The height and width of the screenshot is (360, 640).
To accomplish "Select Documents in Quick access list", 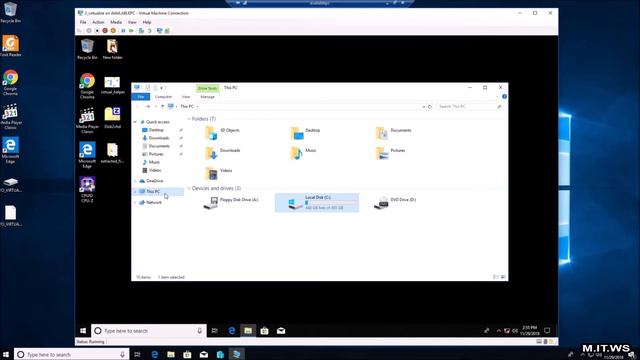I will (159, 146).
